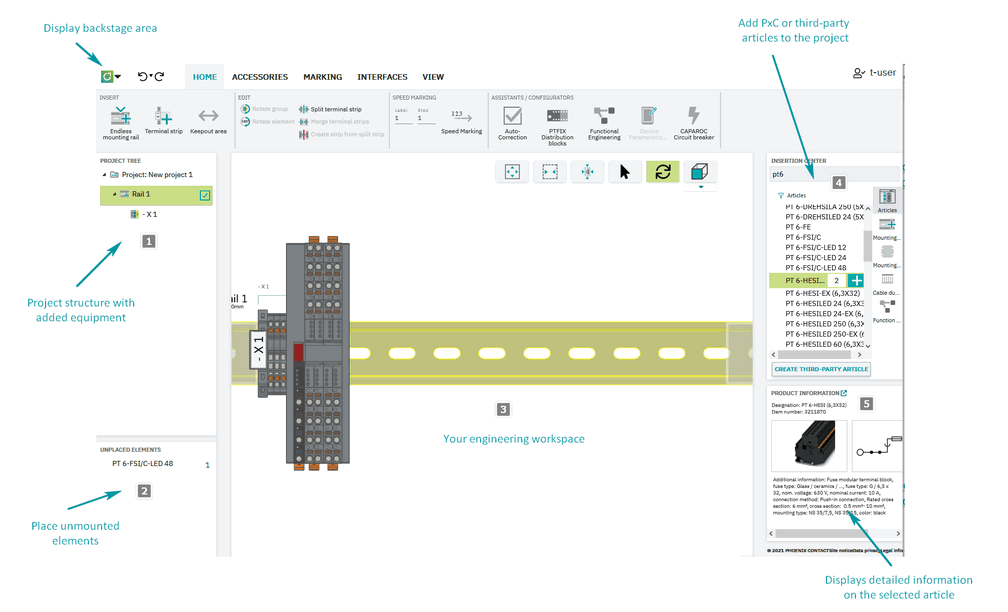The image size is (1008, 612).
Task: Click Merge terminal strips
Action: [x=334, y=122]
